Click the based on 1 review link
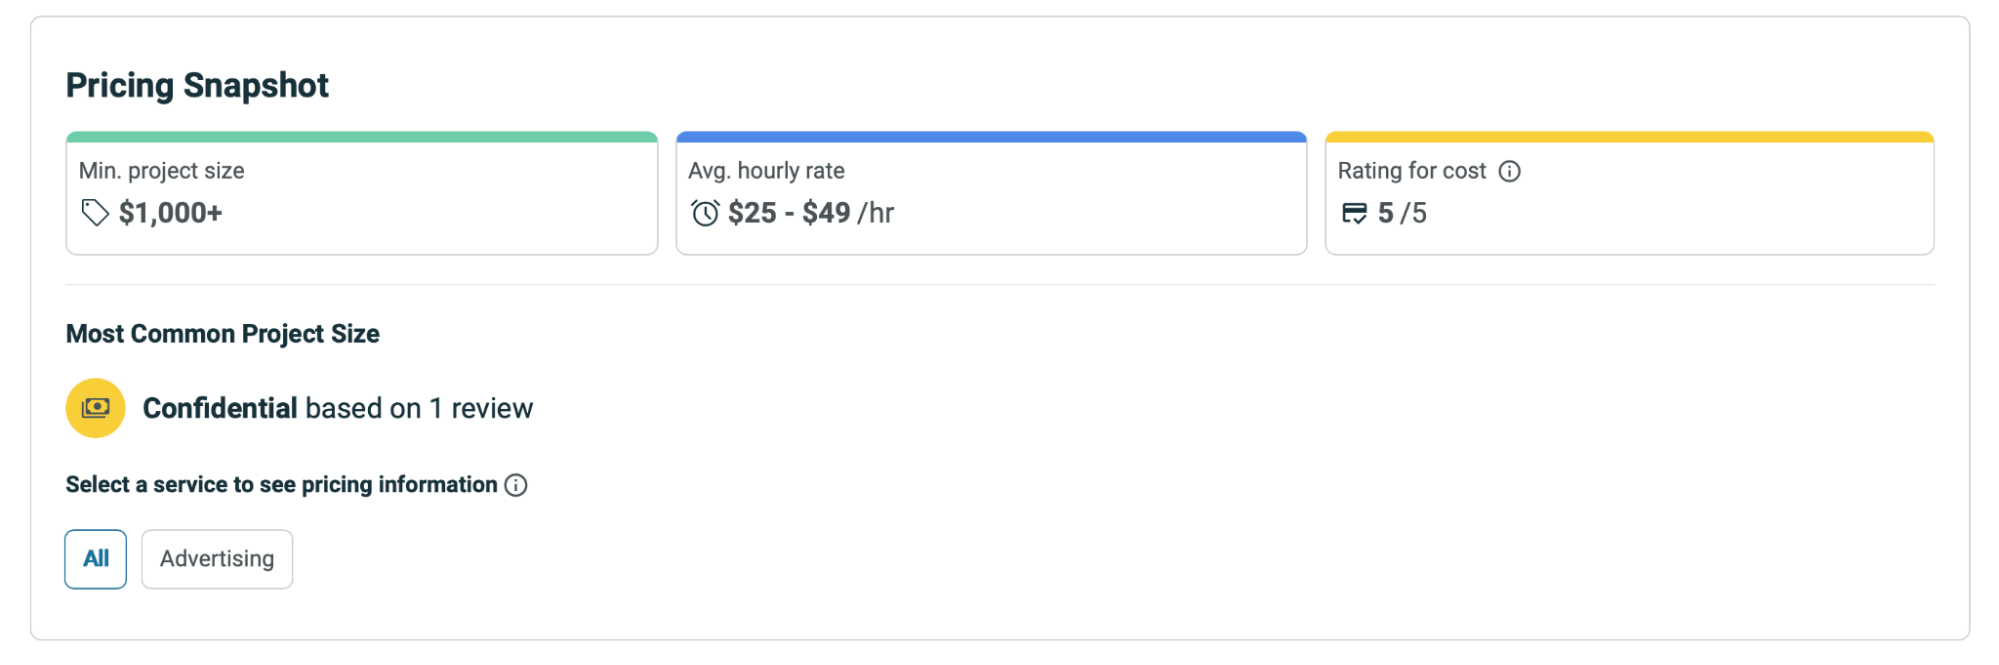Image resolution: width=1999 pixels, height=665 pixels. pos(420,408)
